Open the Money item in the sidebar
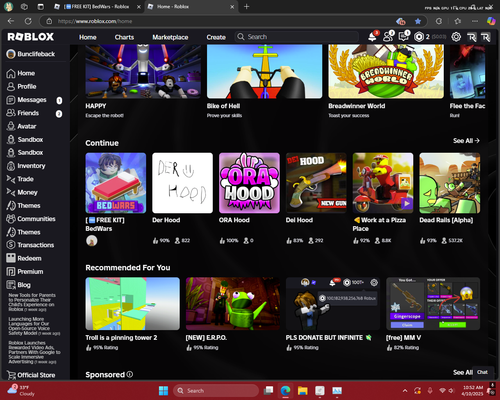The image size is (500, 400). point(22,192)
